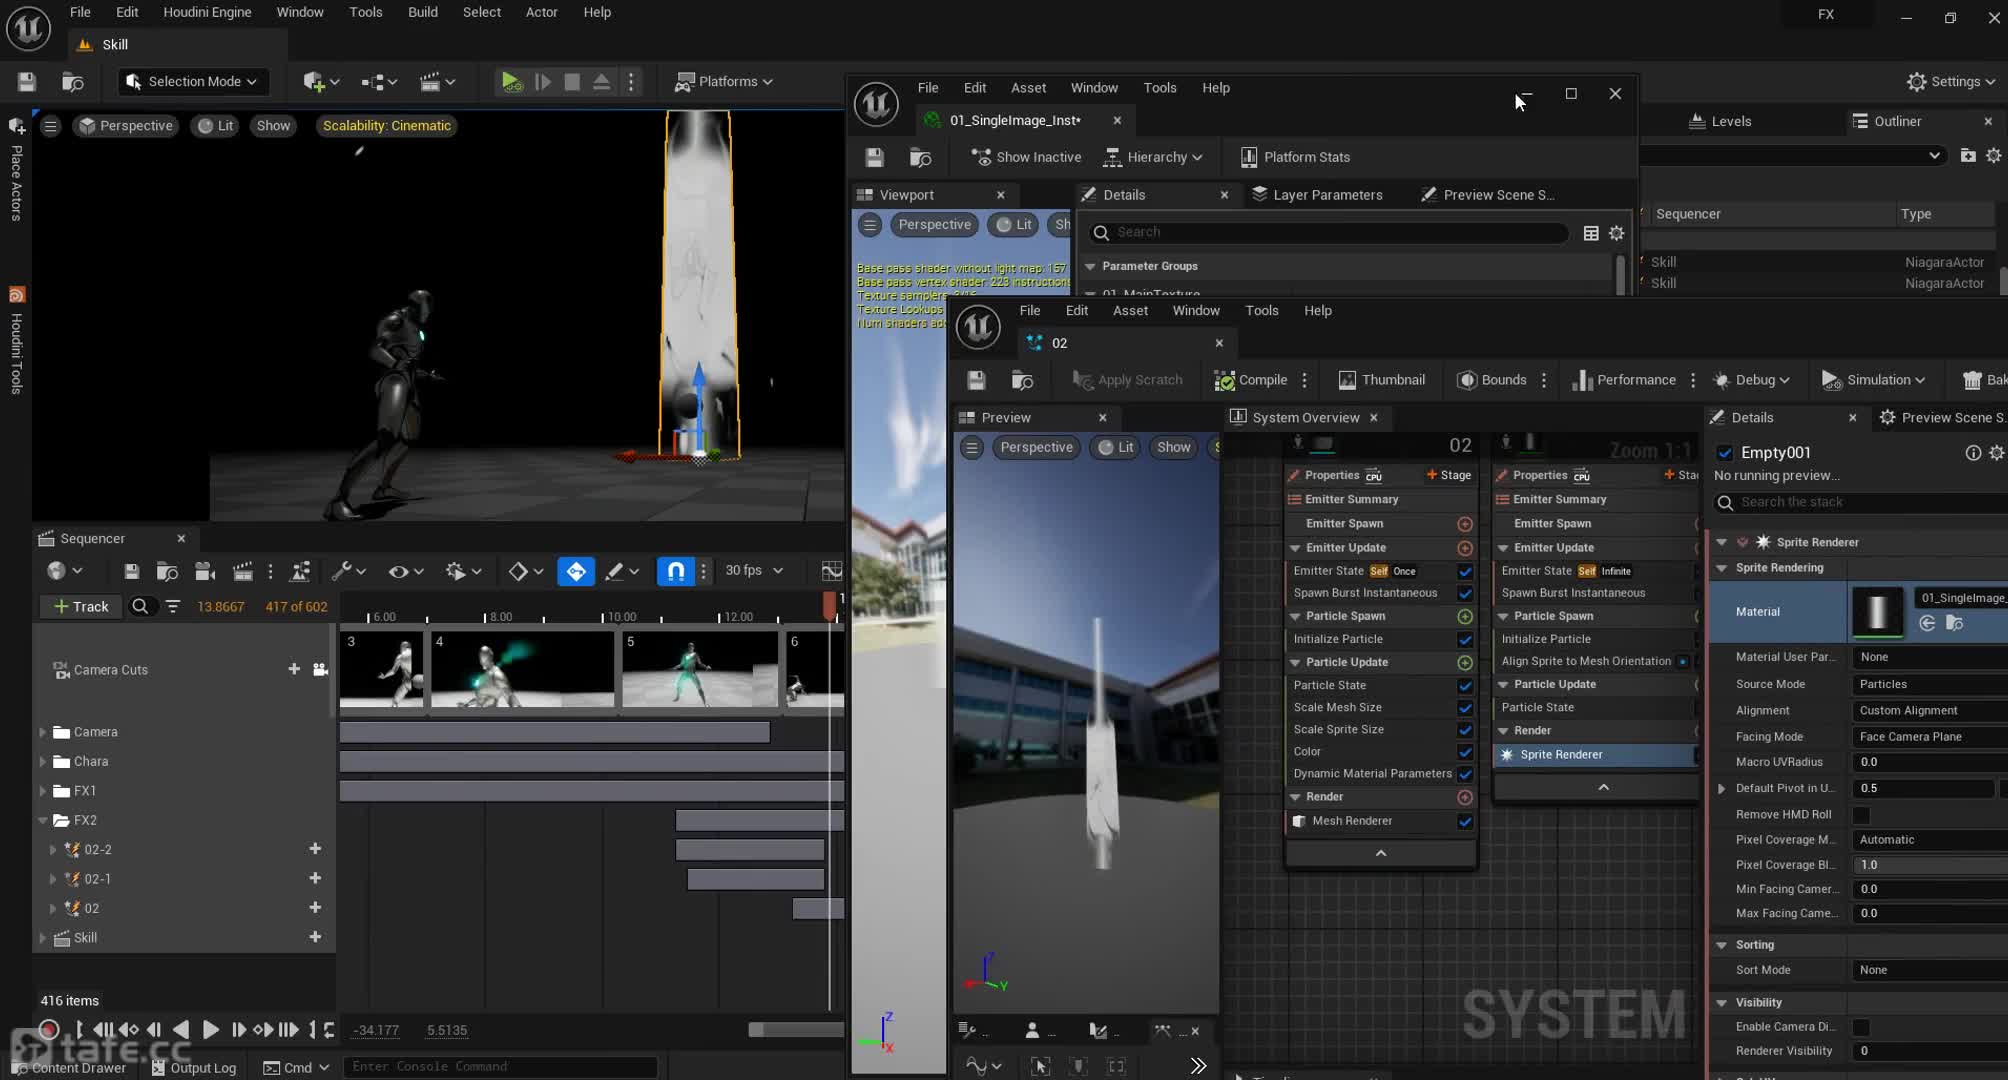Open the cinematics clapper toolbar icon
The width and height of the screenshot is (2008, 1080).
click(437, 82)
